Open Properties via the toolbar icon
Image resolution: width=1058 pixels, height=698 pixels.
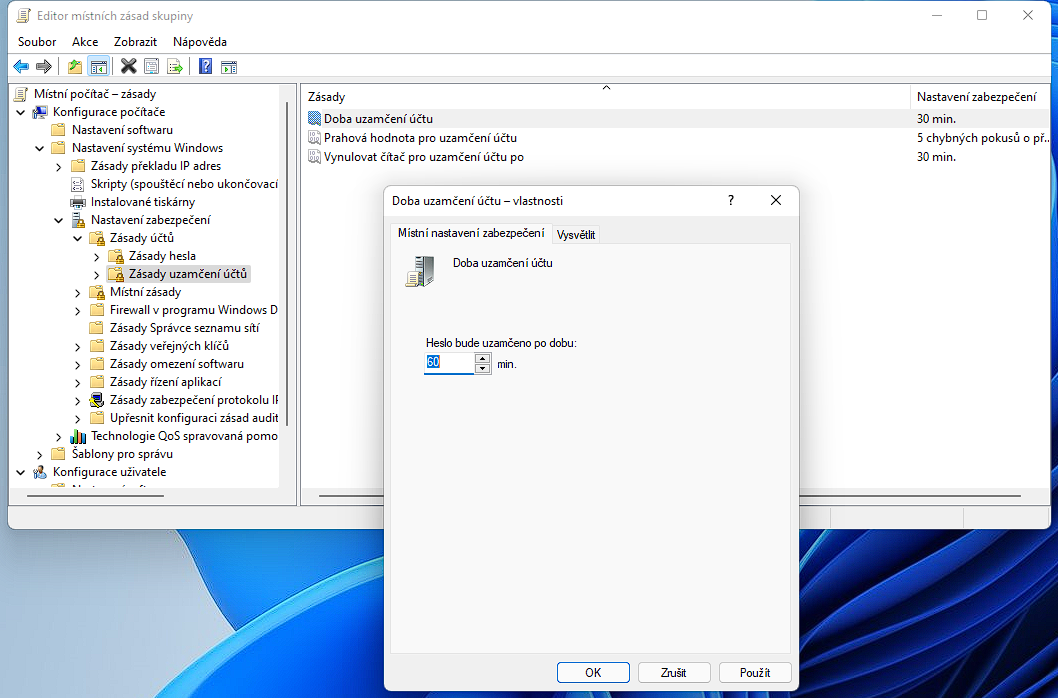tap(151, 67)
